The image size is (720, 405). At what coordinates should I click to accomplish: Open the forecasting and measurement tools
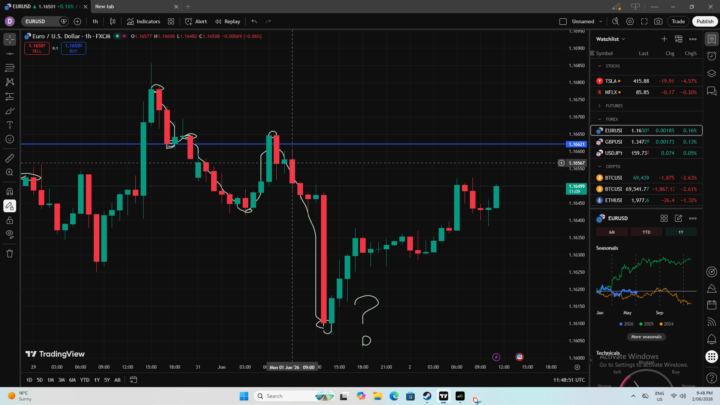(10, 96)
